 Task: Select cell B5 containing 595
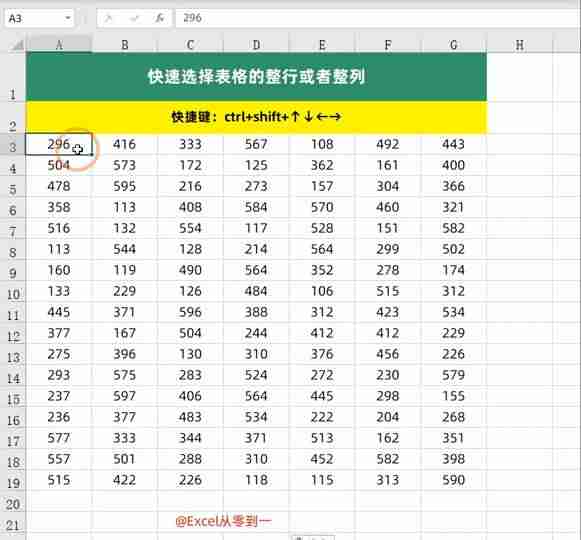coord(125,186)
